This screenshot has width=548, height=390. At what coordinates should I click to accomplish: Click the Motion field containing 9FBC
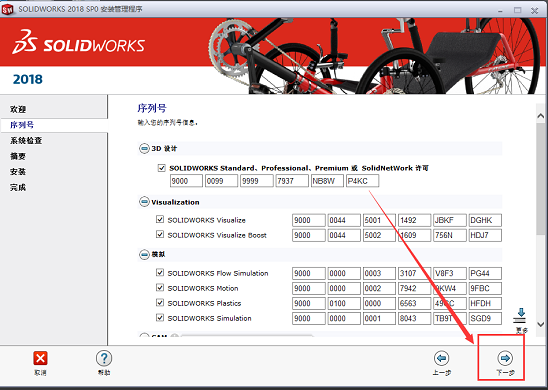point(485,288)
